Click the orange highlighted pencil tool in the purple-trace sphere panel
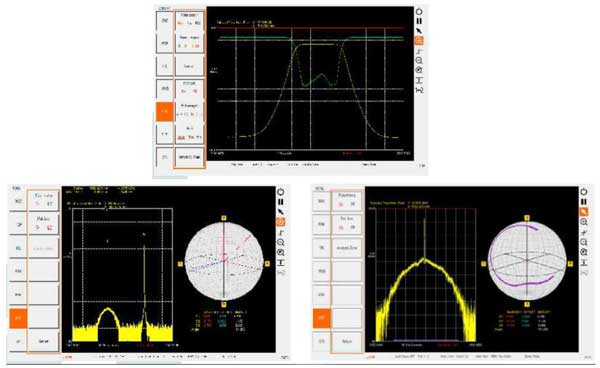600x368 pixels. click(x=584, y=212)
